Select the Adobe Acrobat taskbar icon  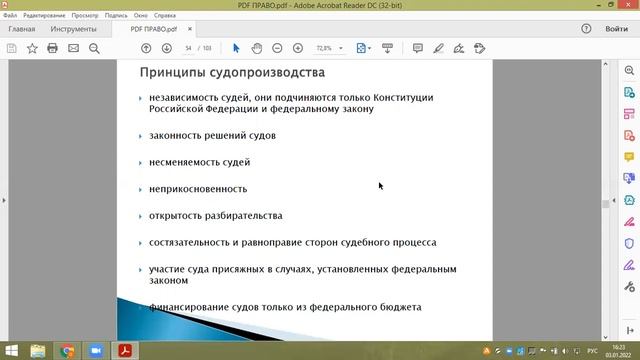pyautogui.click(x=125, y=351)
